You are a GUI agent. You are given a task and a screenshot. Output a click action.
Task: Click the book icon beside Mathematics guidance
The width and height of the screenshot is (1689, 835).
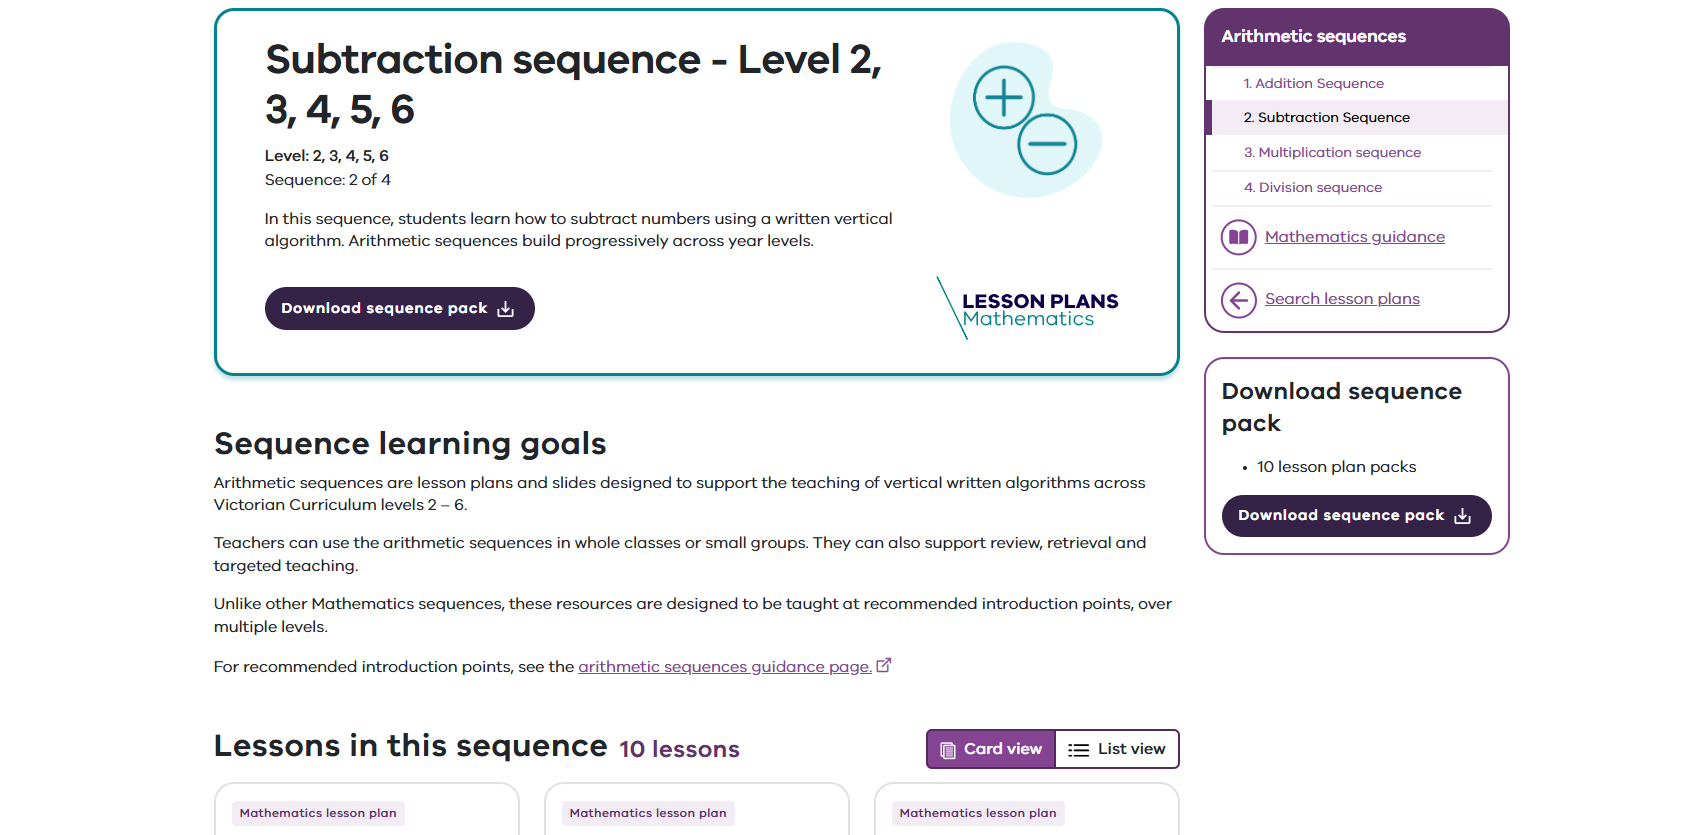point(1238,237)
